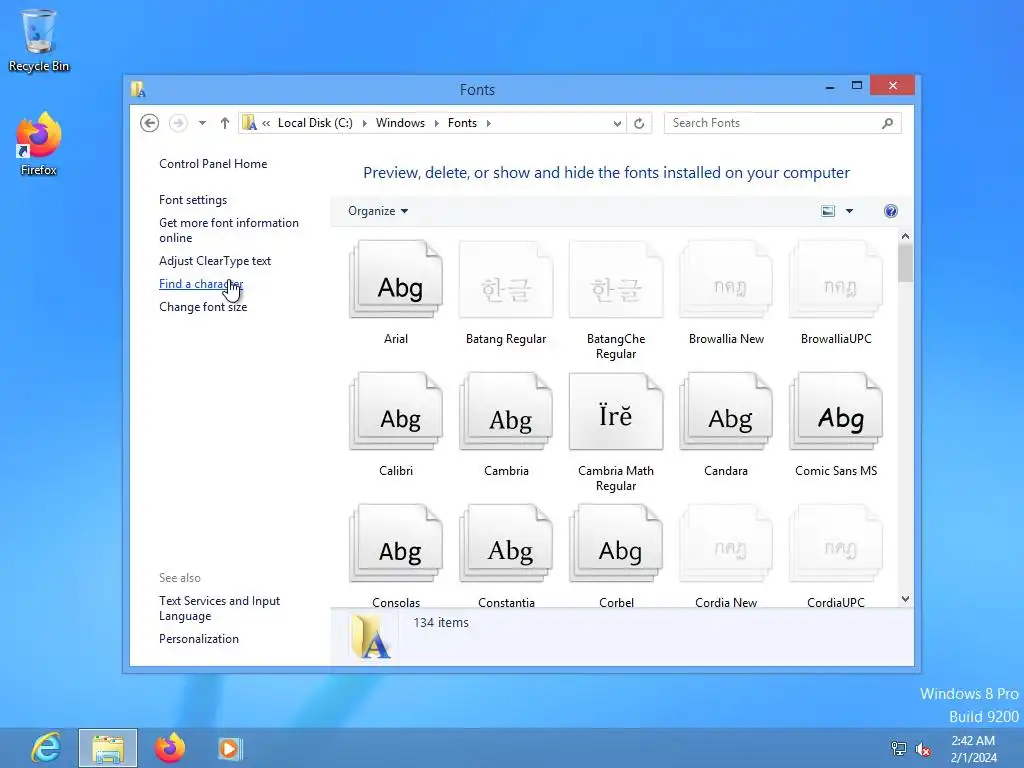Open the recent locations dropdown arrow
This screenshot has width=1024, height=768.
[x=202, y=123]
